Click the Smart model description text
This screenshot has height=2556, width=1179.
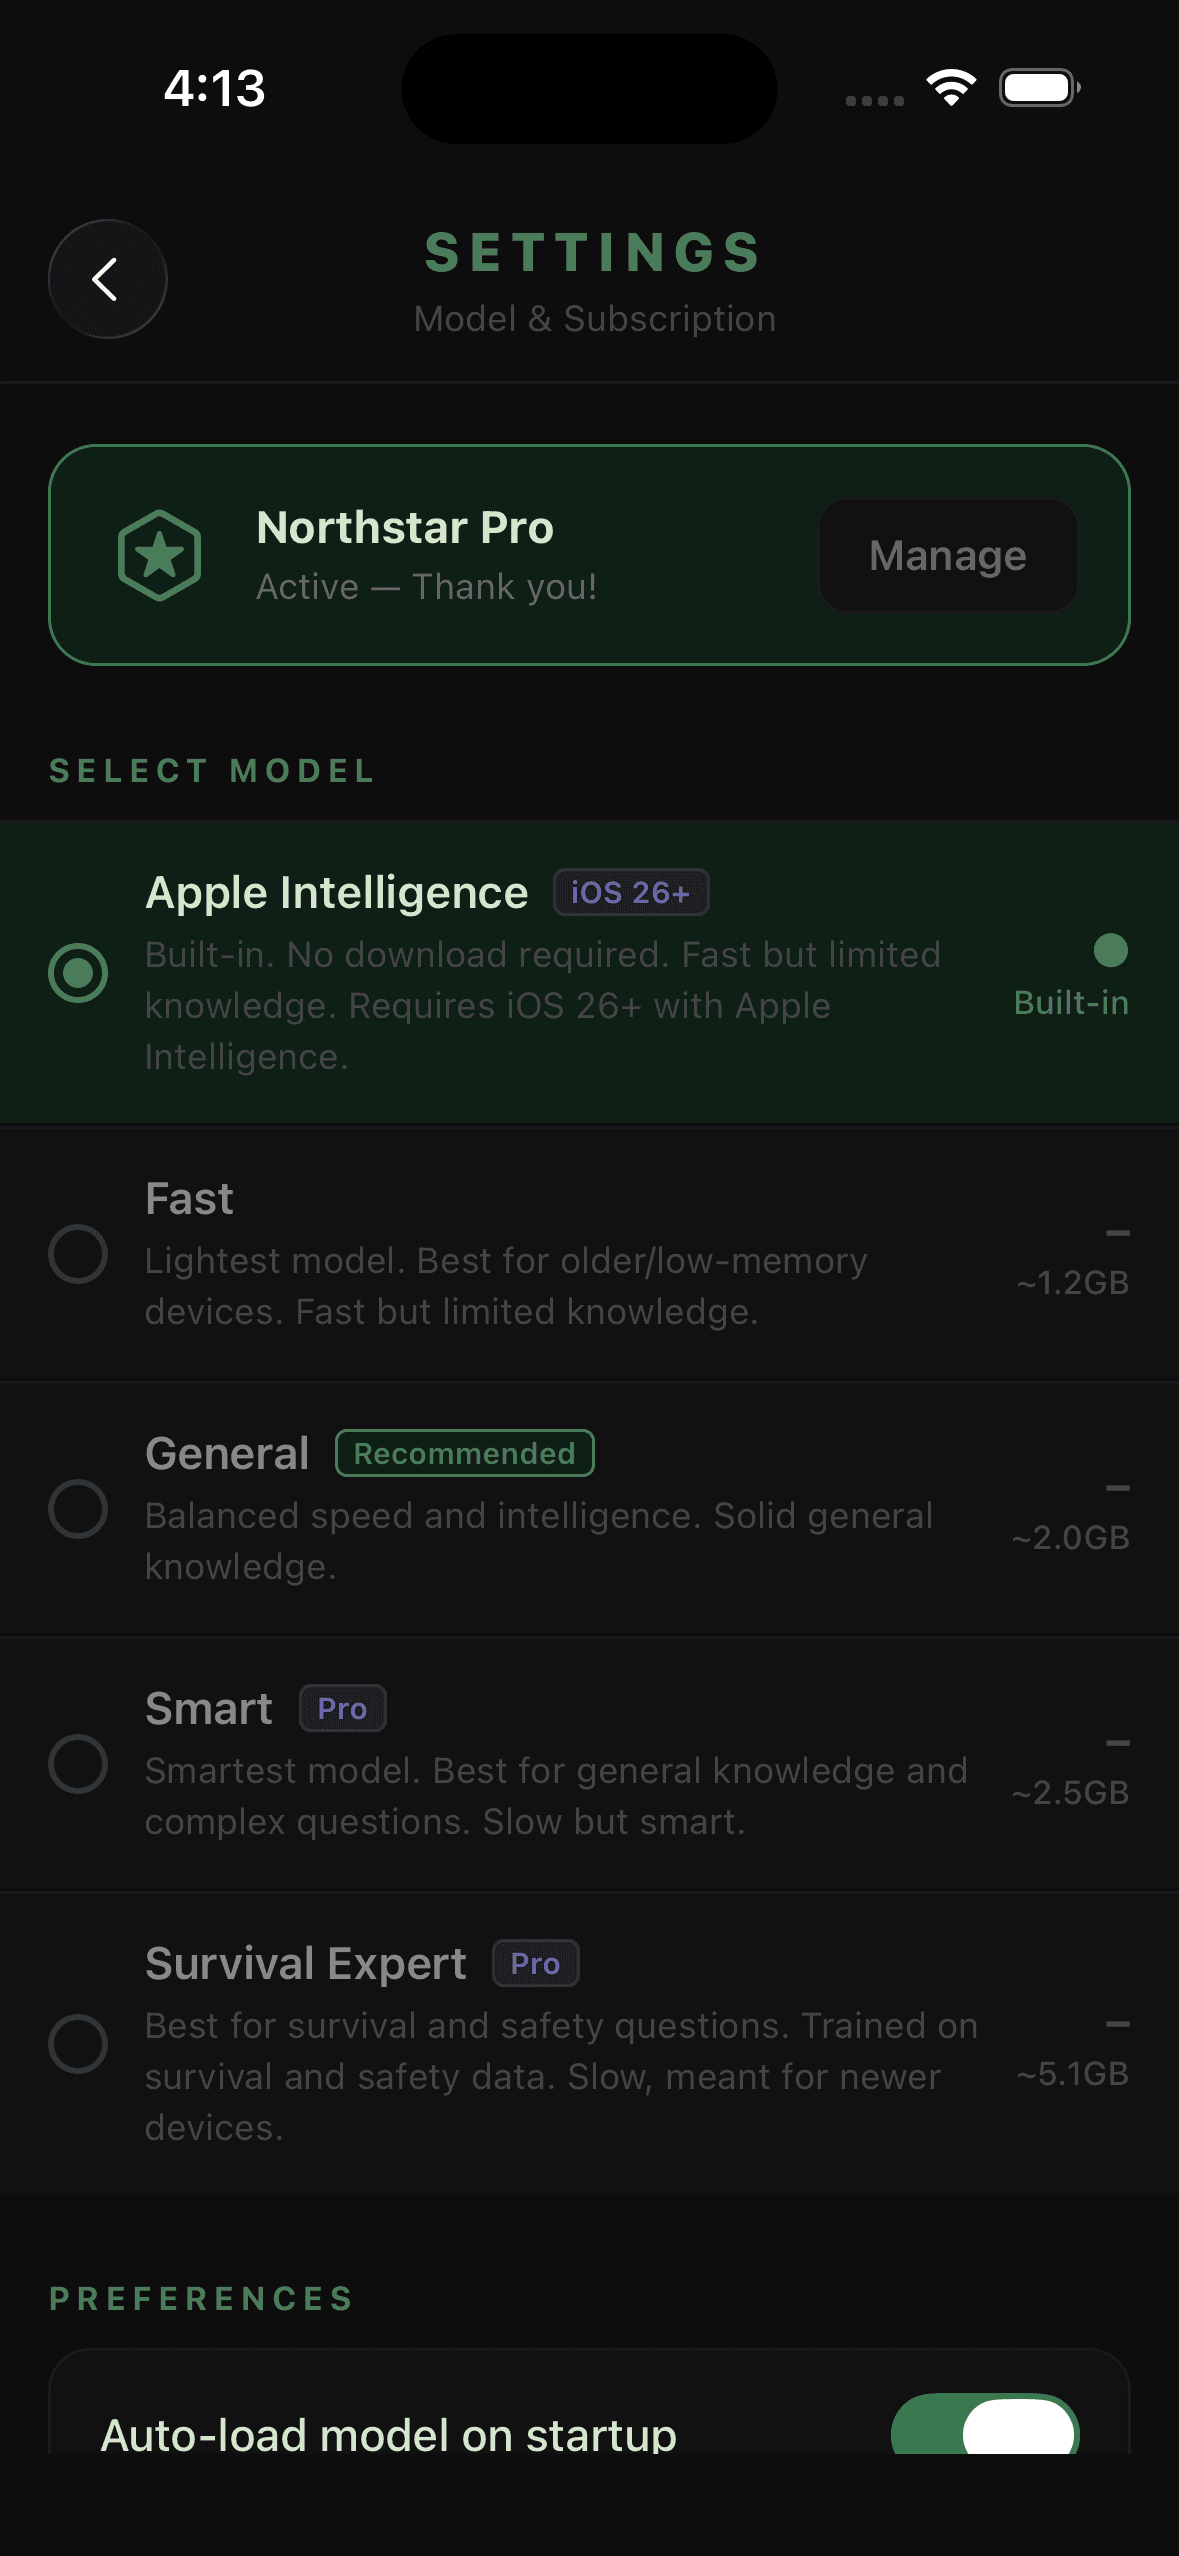click(556, 1796)
